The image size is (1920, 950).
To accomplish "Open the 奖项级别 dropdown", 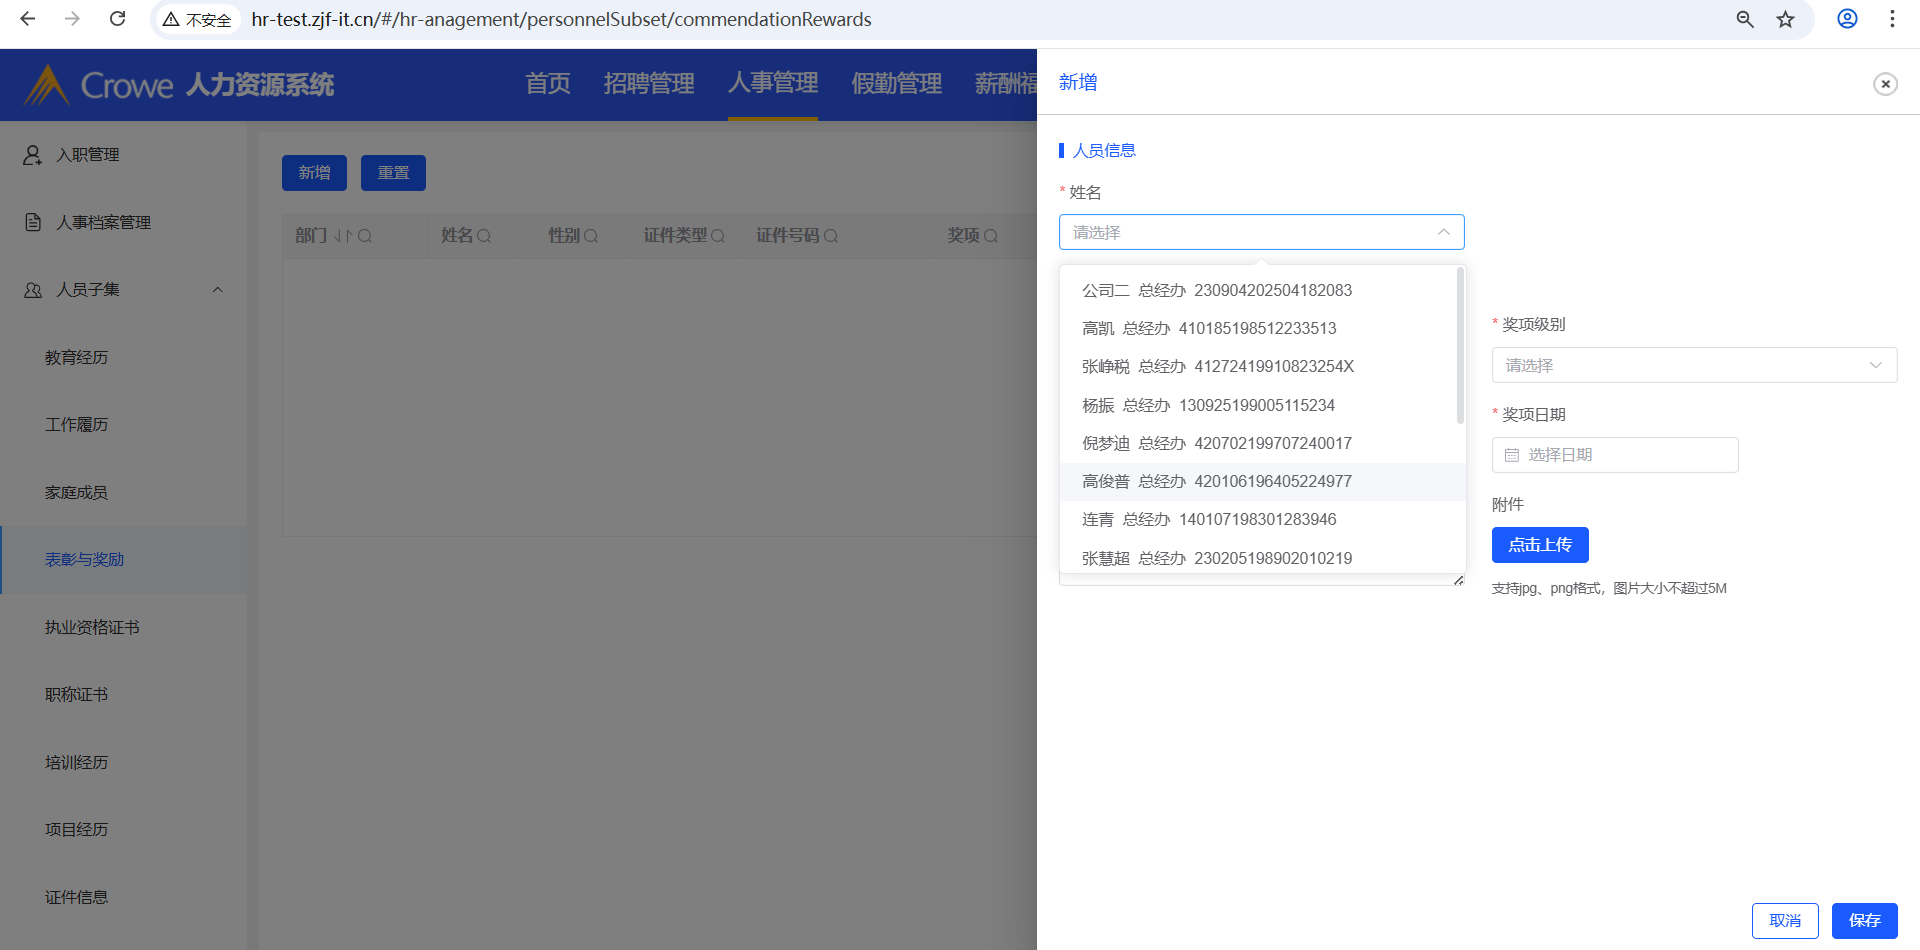I will 1693,365.
